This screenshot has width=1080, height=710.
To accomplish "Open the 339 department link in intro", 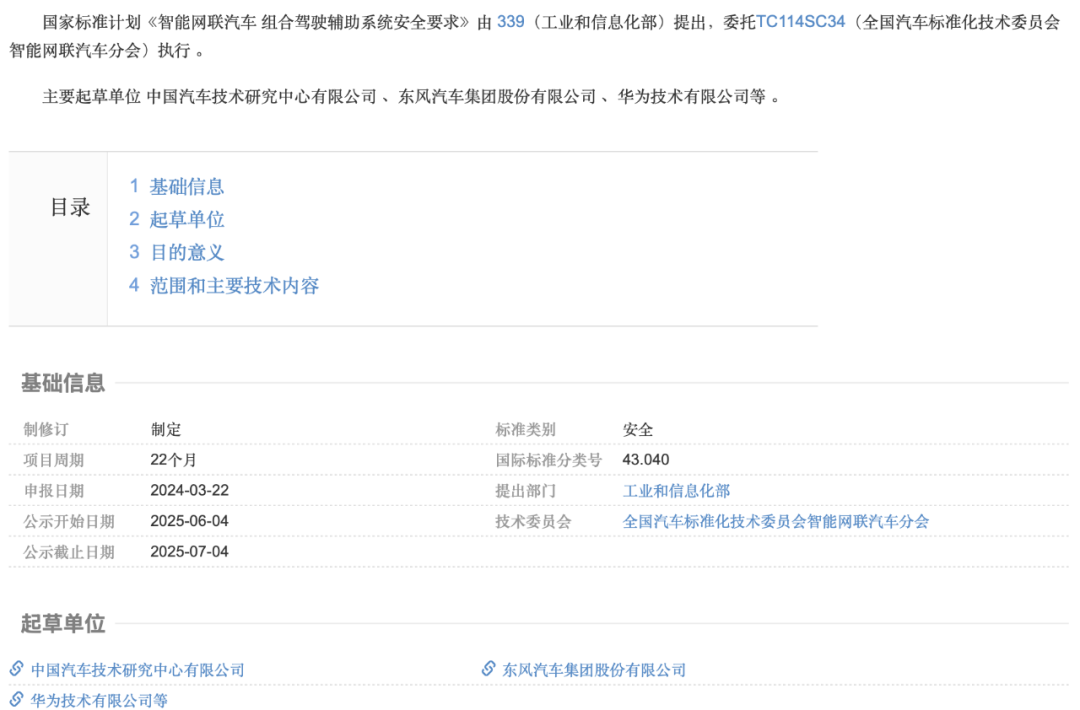I will pyautogui.click(x=510, y=21).
